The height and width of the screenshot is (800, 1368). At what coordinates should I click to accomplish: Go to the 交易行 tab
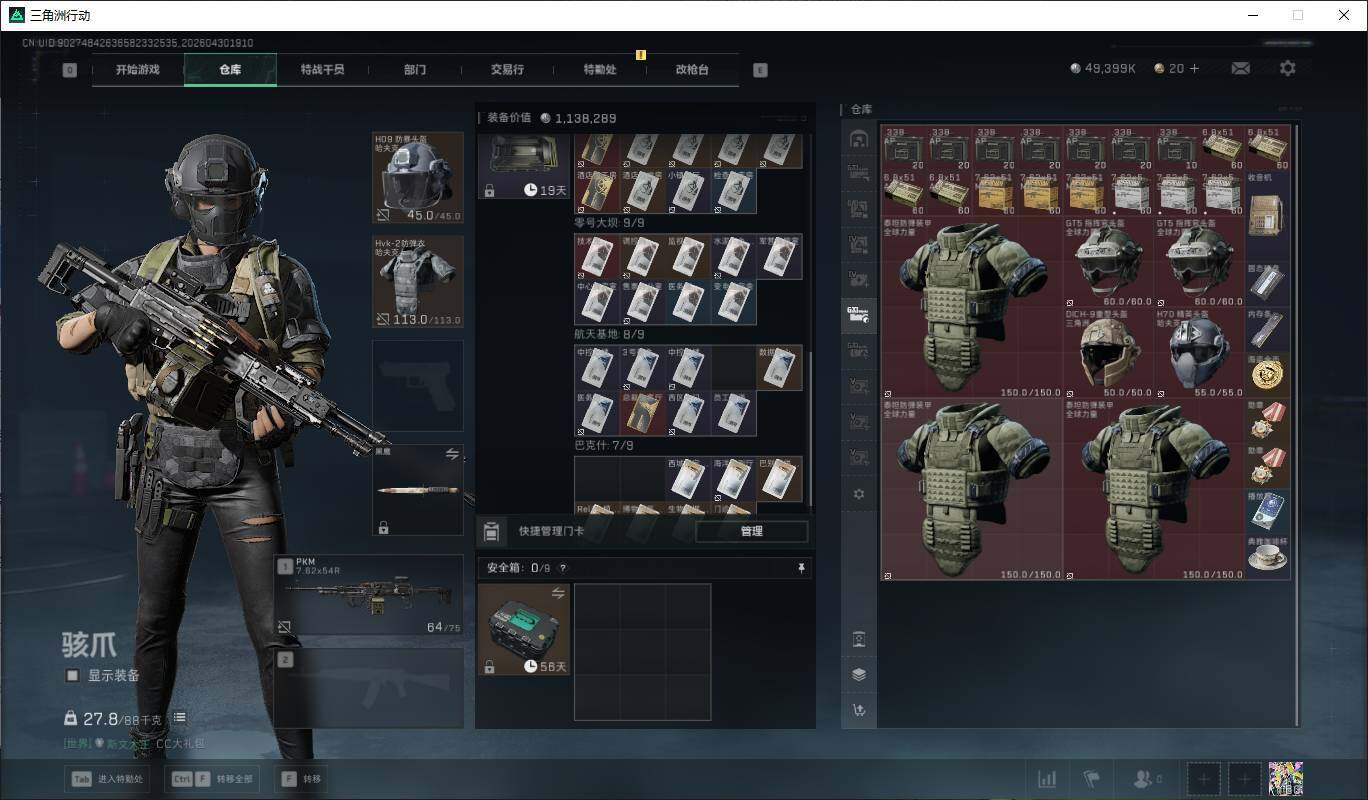pyautogui.click(x=507, y=70)
